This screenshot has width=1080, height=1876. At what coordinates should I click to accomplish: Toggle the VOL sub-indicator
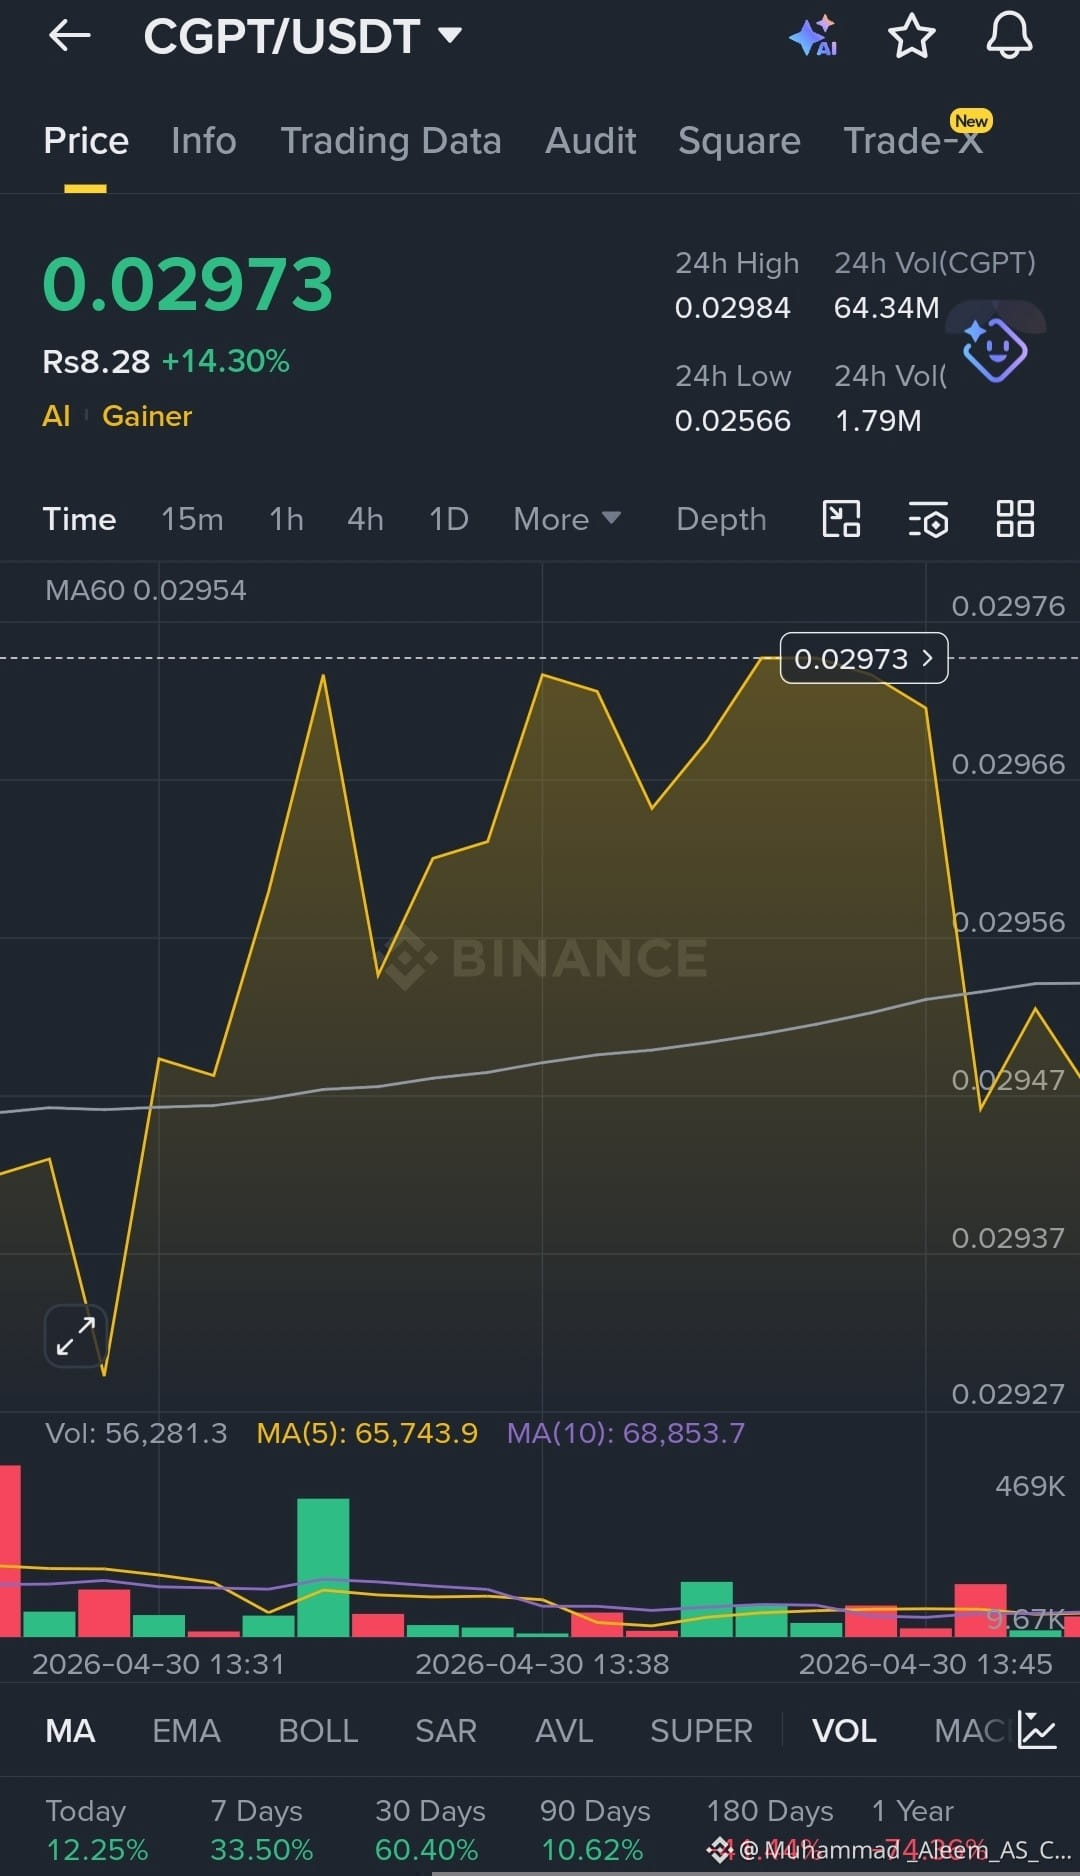(x=844, y=1731)
